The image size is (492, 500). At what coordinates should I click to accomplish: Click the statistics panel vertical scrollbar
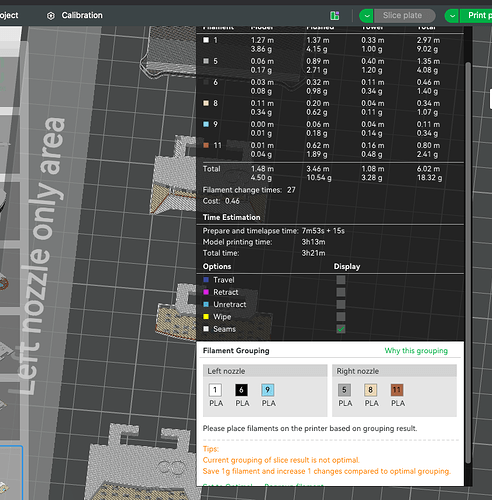[x=468, y=262]
